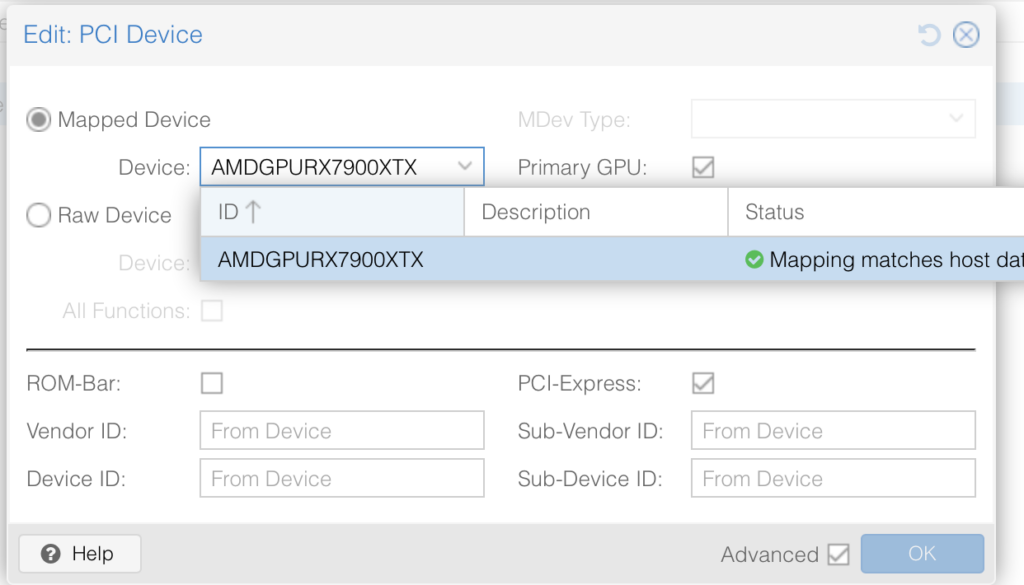Toggle the Primary GPU checkbox
The image size is (1024, 585).
click(703, 168)
